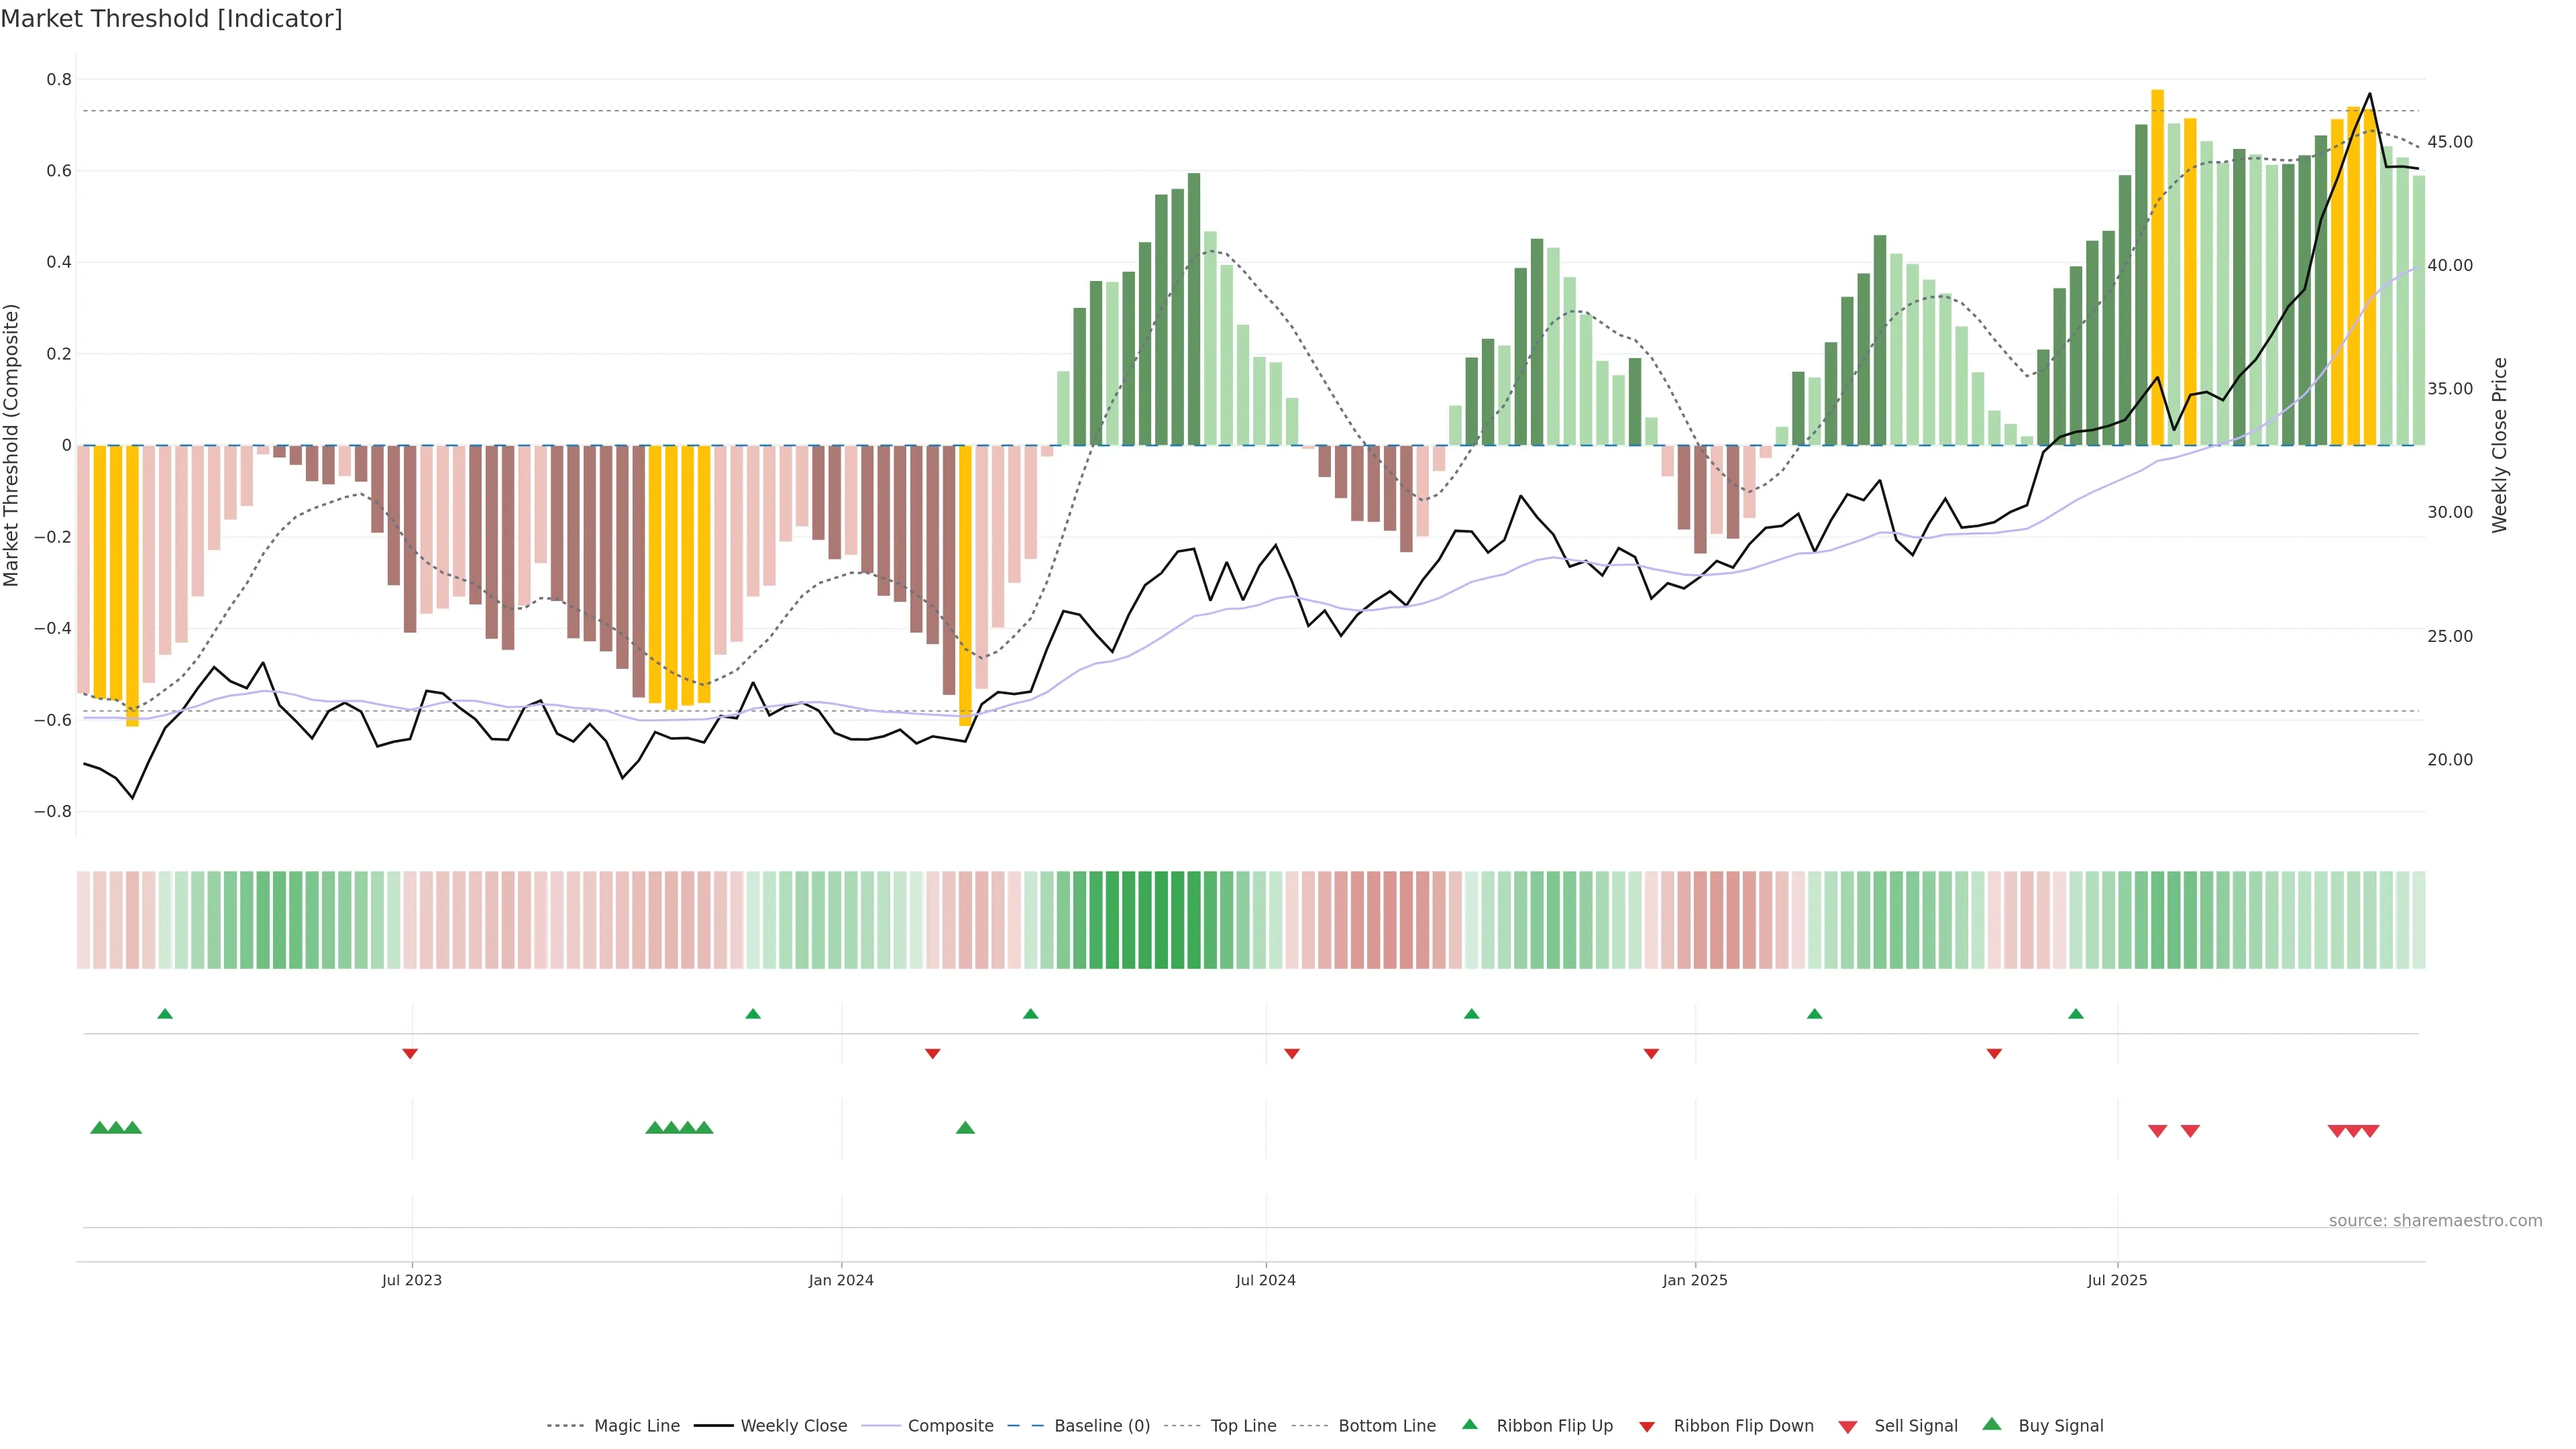The width and height of the screenshot is (2576, 1449).
Task: Click the Jan 2024 x-axis label
Action: (841, 1280)
